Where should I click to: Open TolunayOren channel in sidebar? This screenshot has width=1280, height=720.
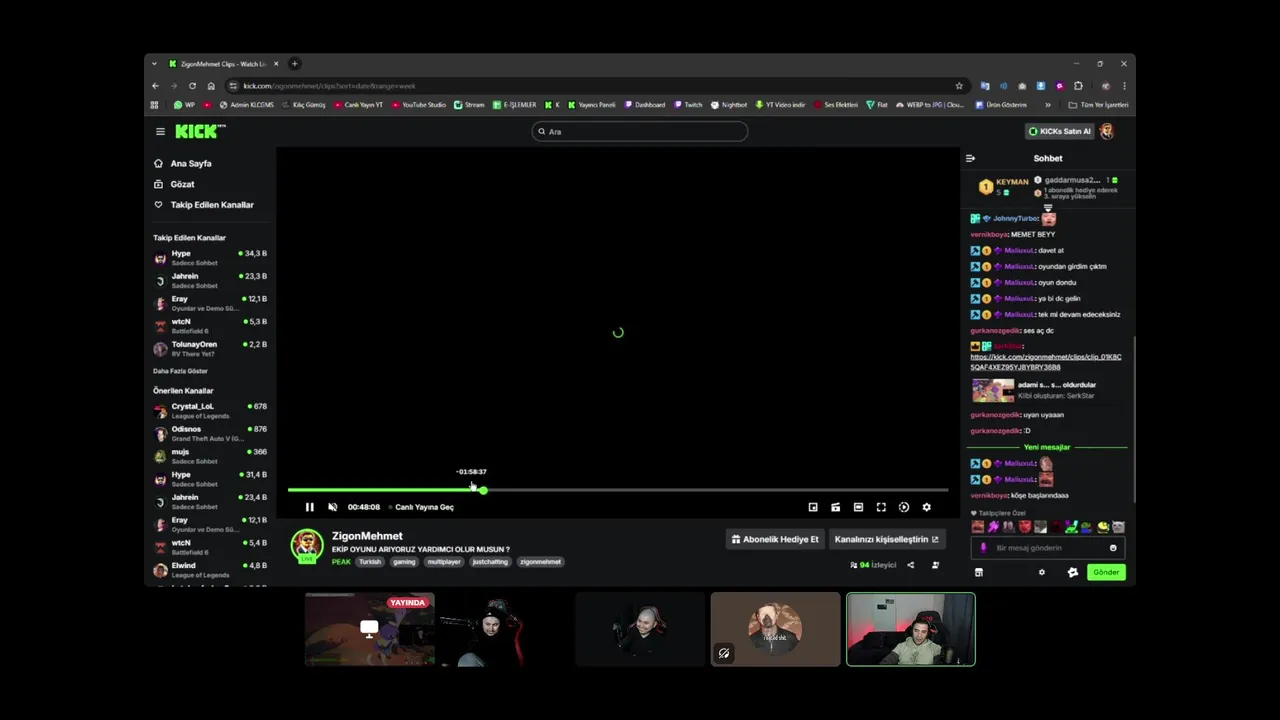point(210,349)
